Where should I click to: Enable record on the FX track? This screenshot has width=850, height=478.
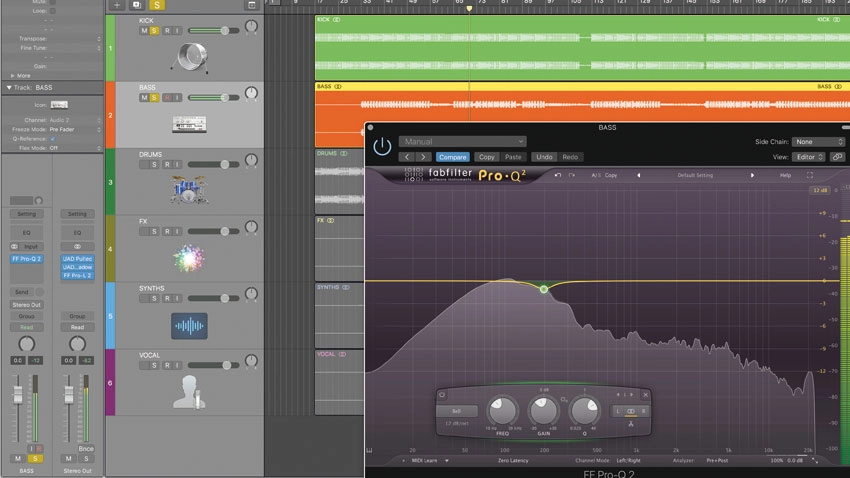click(167, 231)
